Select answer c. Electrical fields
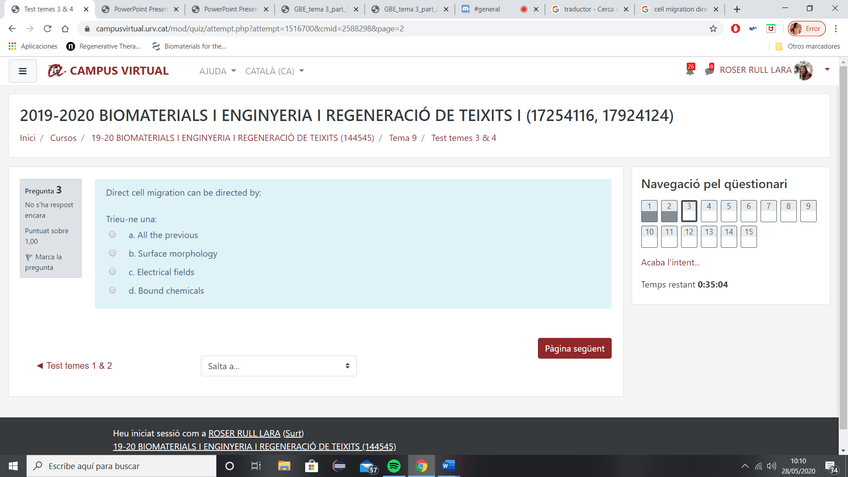This screenshot has height=477, width=848. pos(112,271)
